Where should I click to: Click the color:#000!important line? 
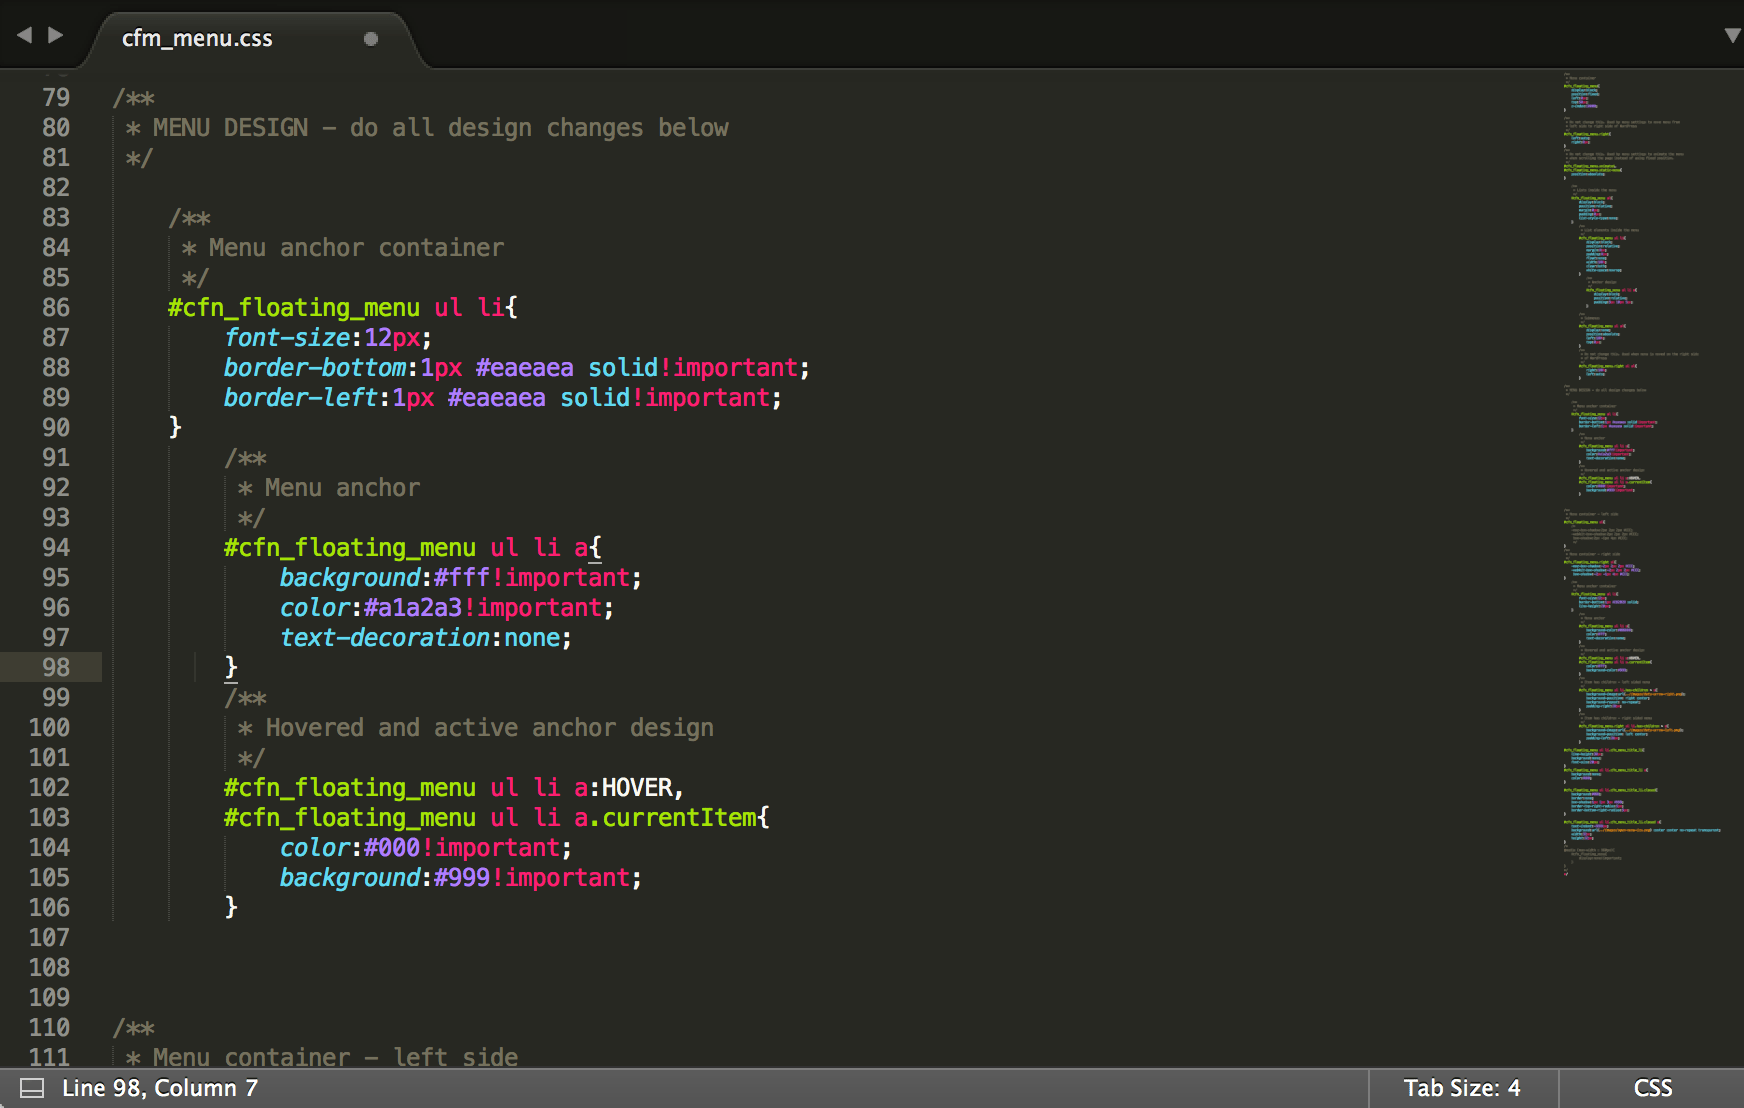(425, 848)
